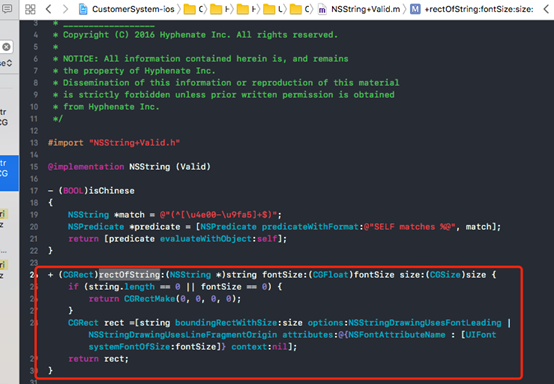Click boundingRectWithSize: method call
The image size is (554, 384).
point(226,323)
